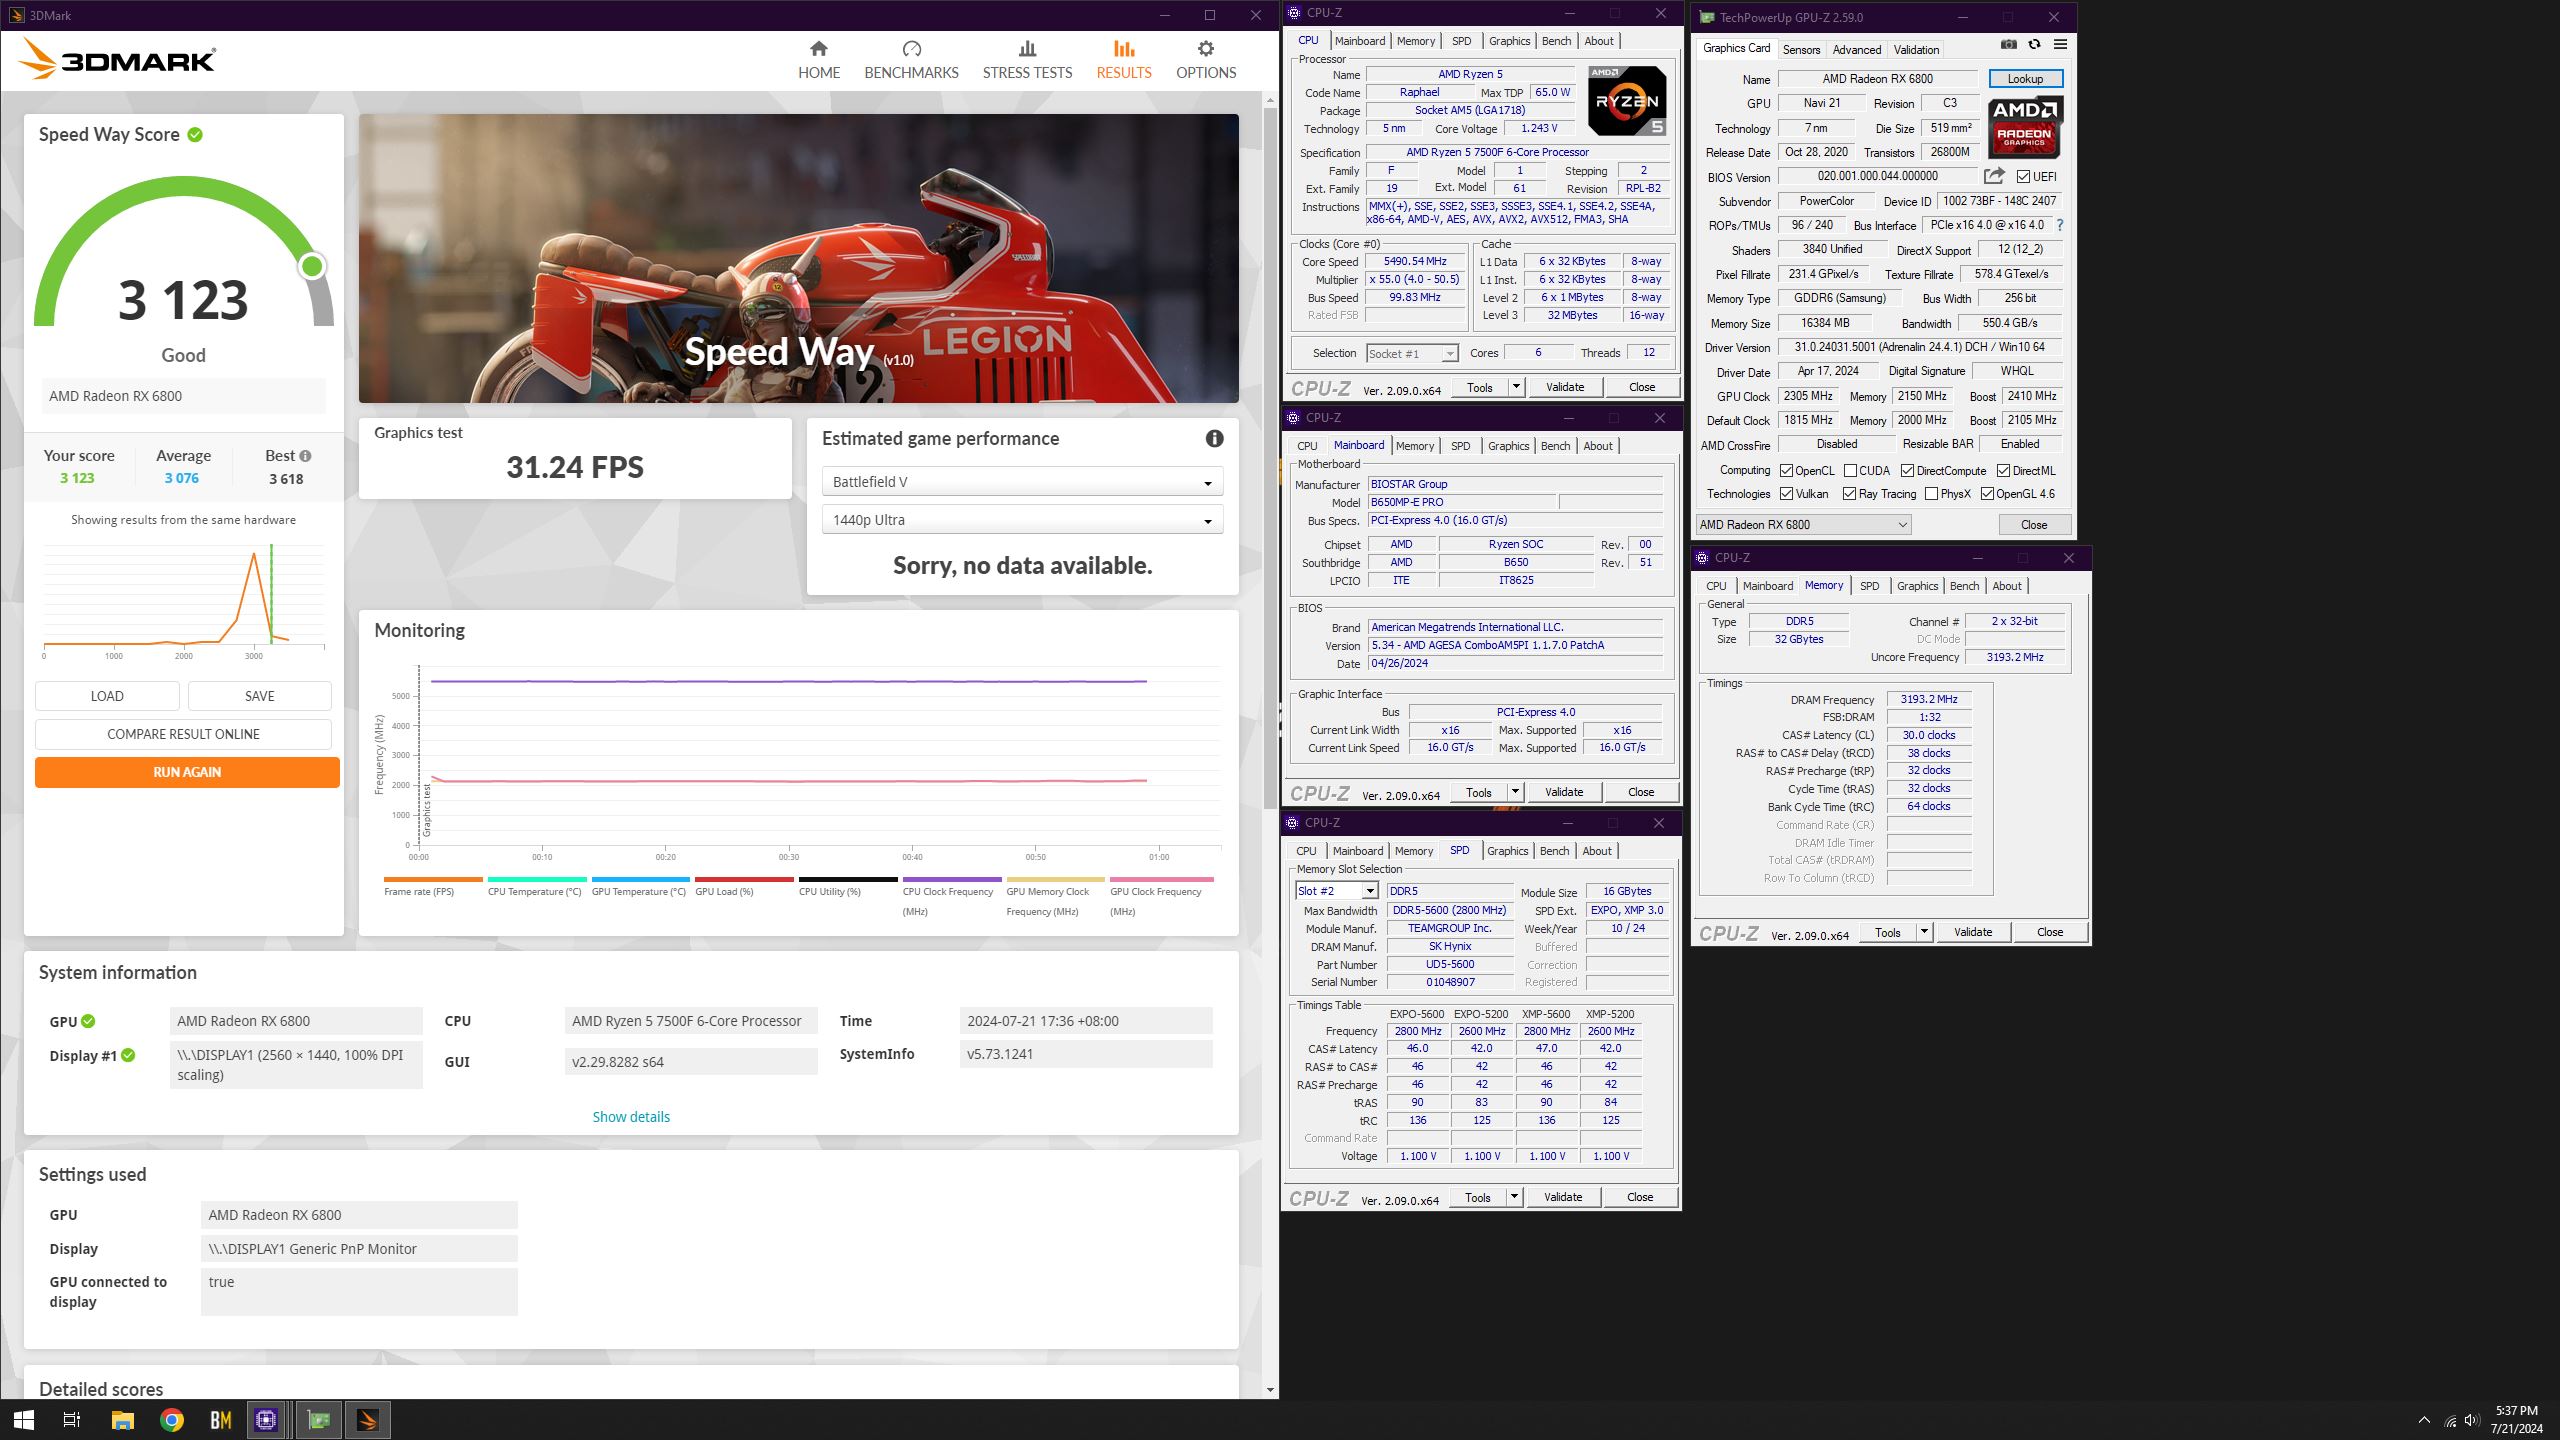Expand Tools arrow in CPU-Z Mainboard window
This screenshot has width=2560, height=1440.
pyautogui.click(x=1515, y=792)
